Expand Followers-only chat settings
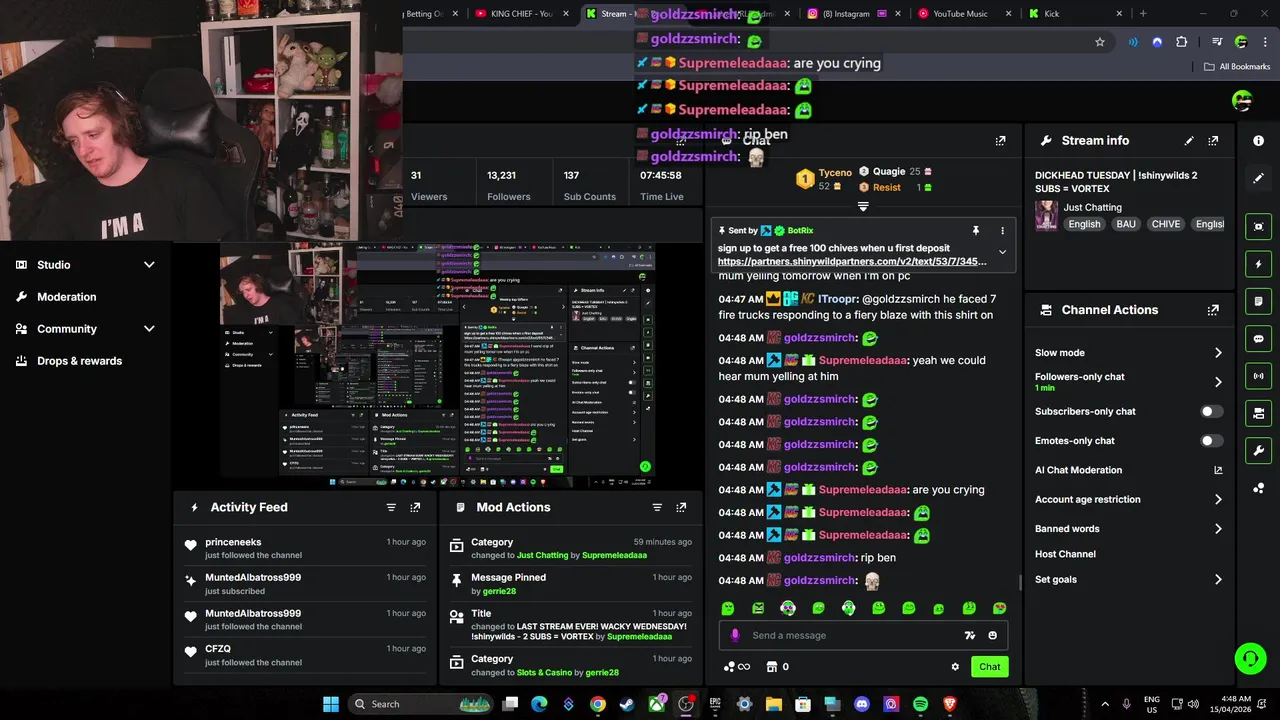The image size is (1280, 720). click(x=1218, y=382)
